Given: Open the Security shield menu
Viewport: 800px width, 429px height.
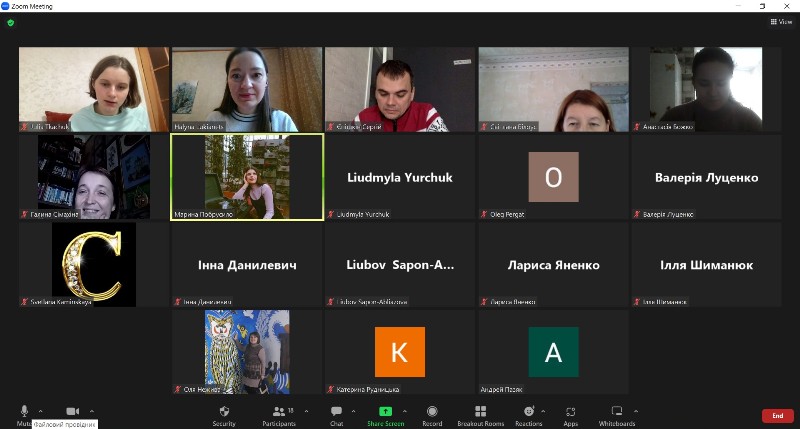Looking at the screenshot, I should (224, 416).
